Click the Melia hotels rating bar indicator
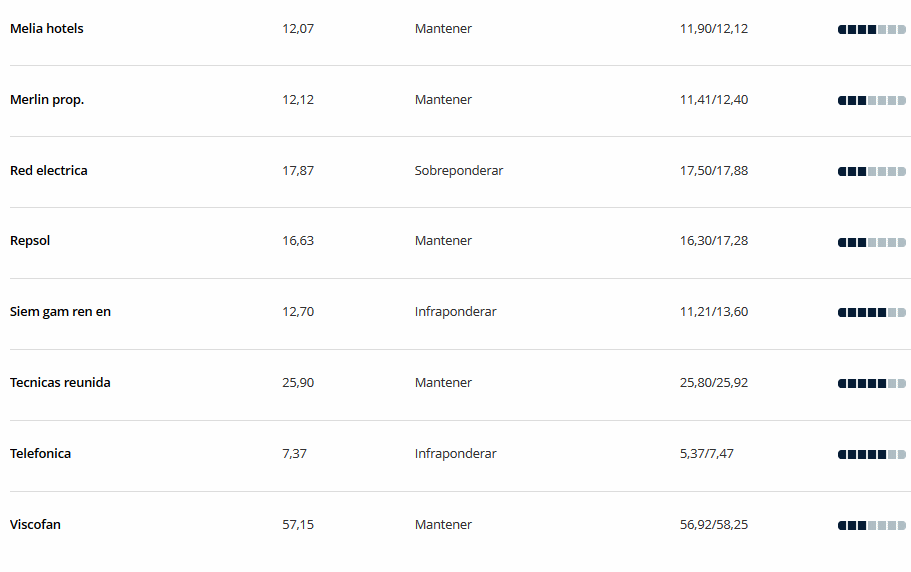This screenshot has width=911, height=572. [871, 30]
